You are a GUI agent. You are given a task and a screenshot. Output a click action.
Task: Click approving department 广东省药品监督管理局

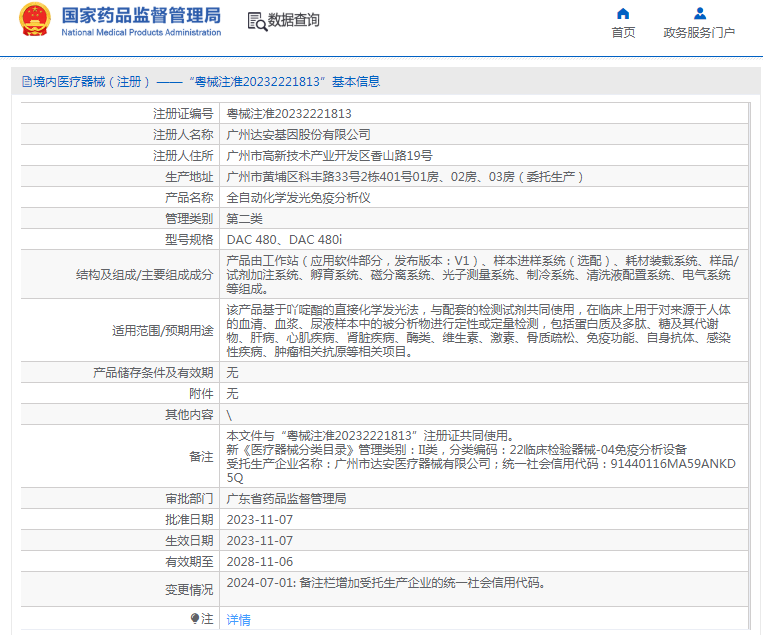pos(286,498)
